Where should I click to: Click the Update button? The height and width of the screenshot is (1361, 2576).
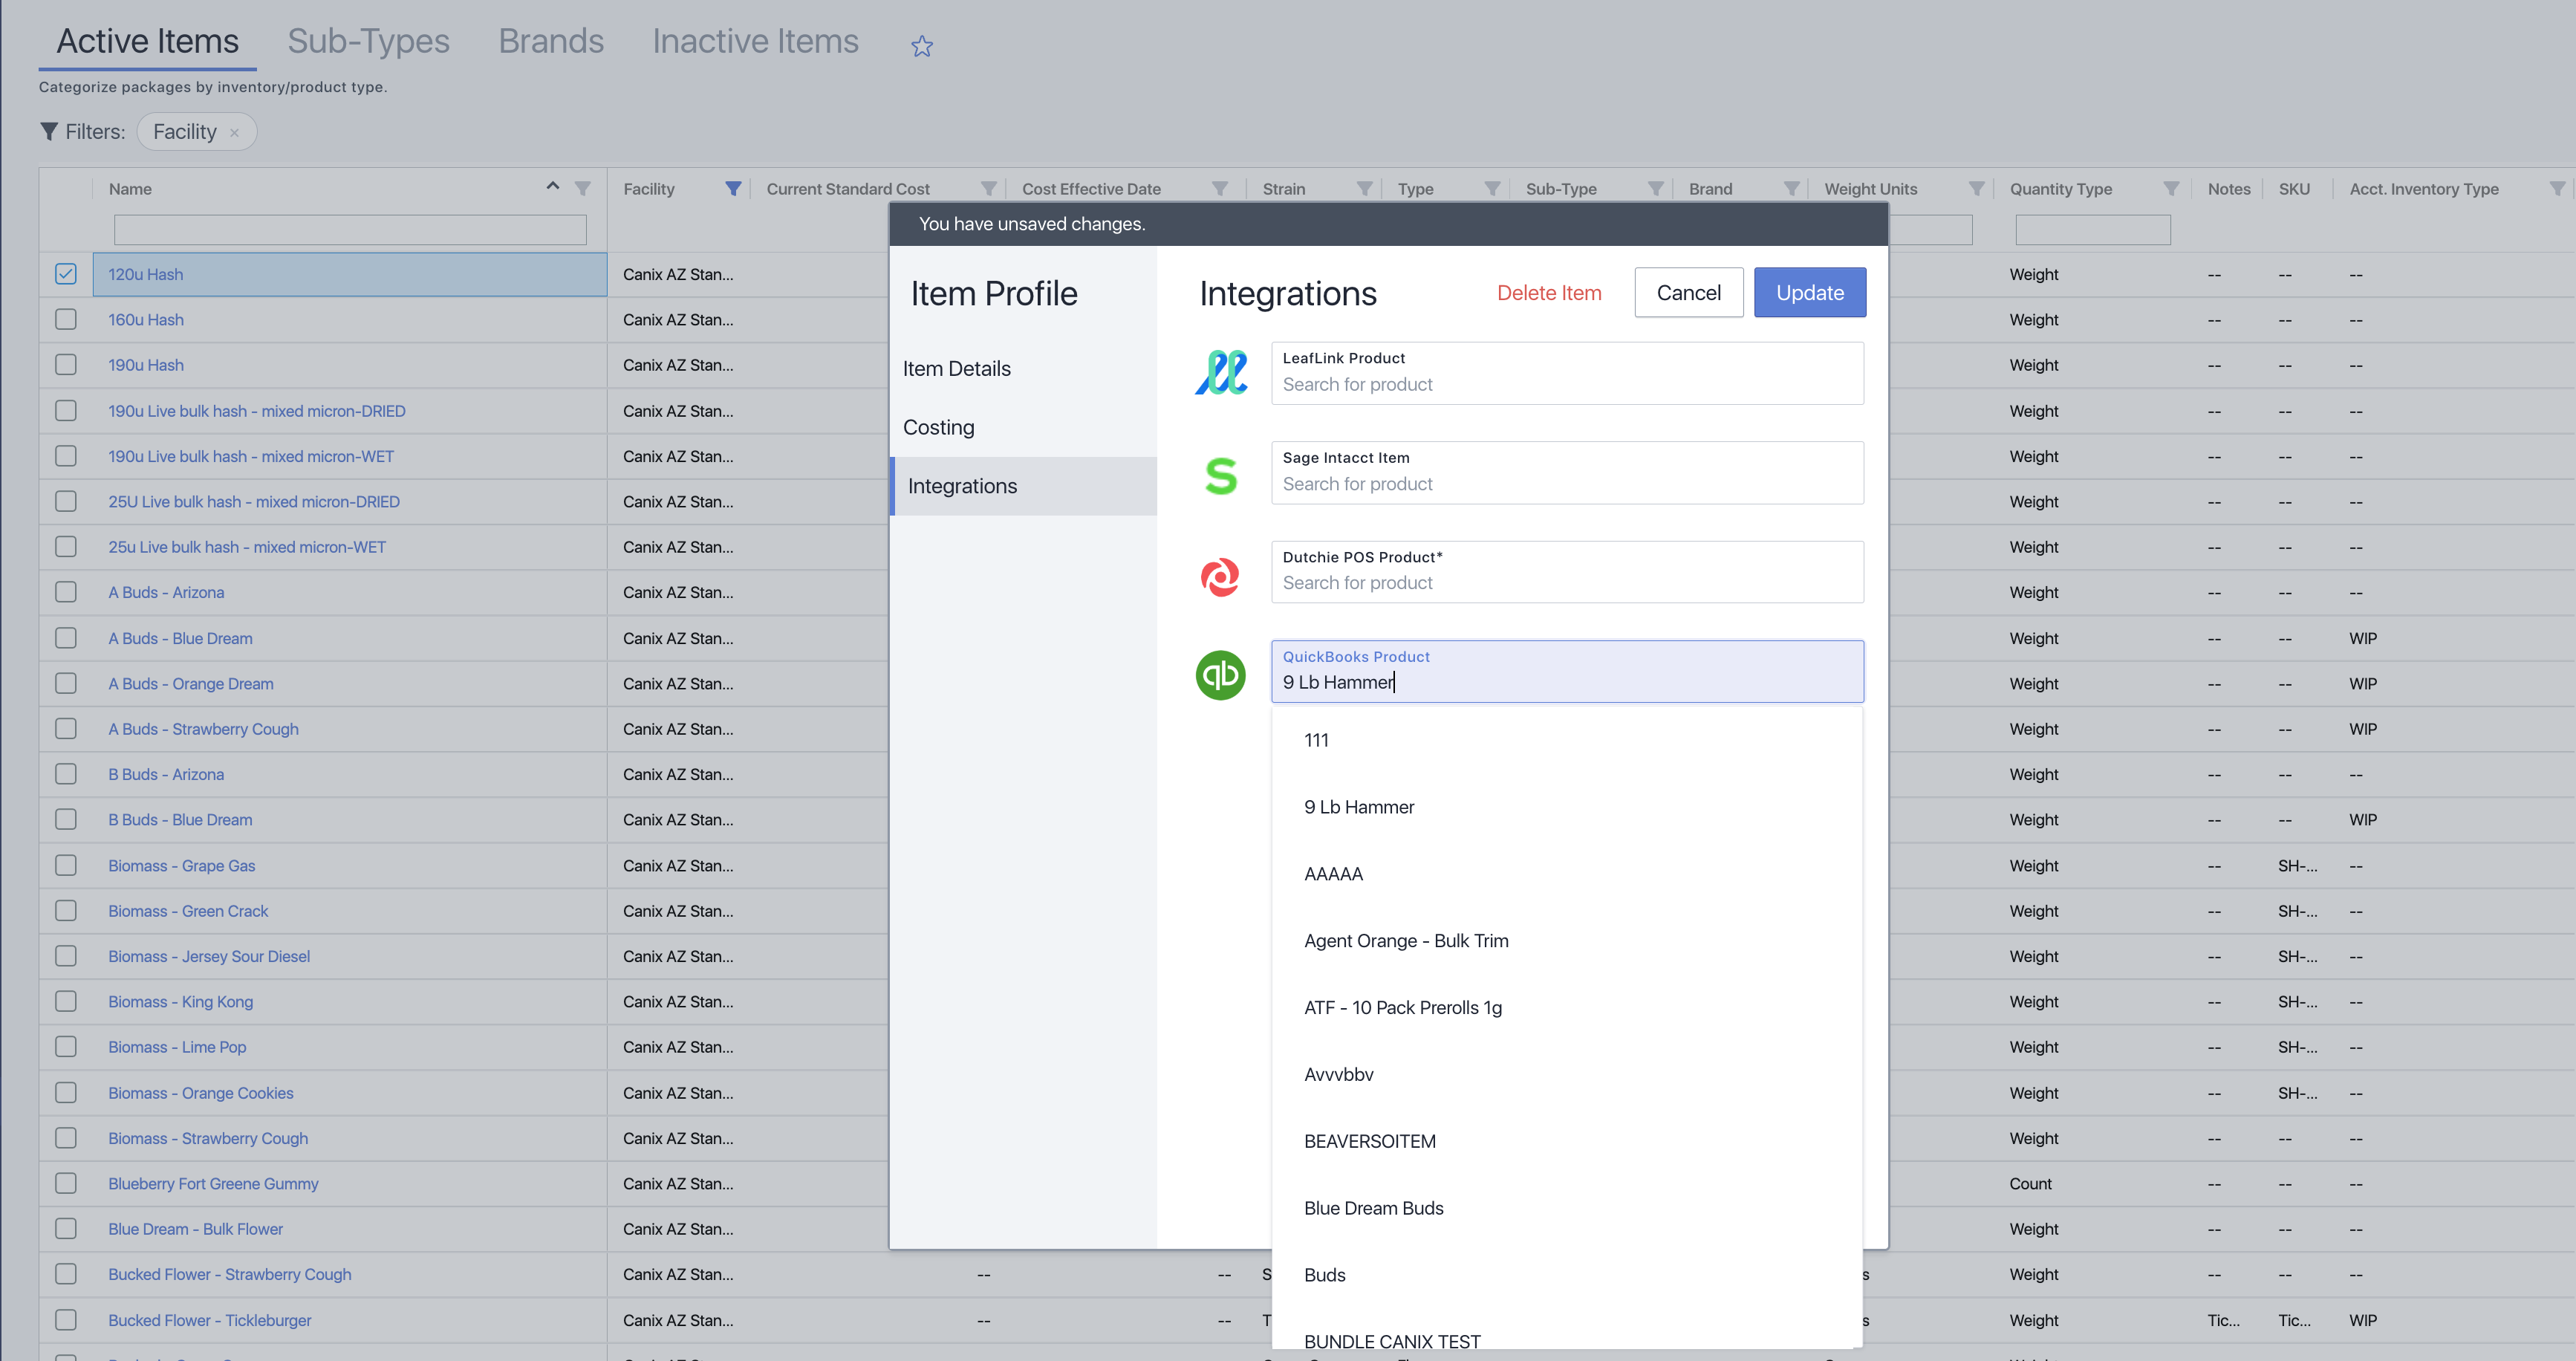[1810, 292]
